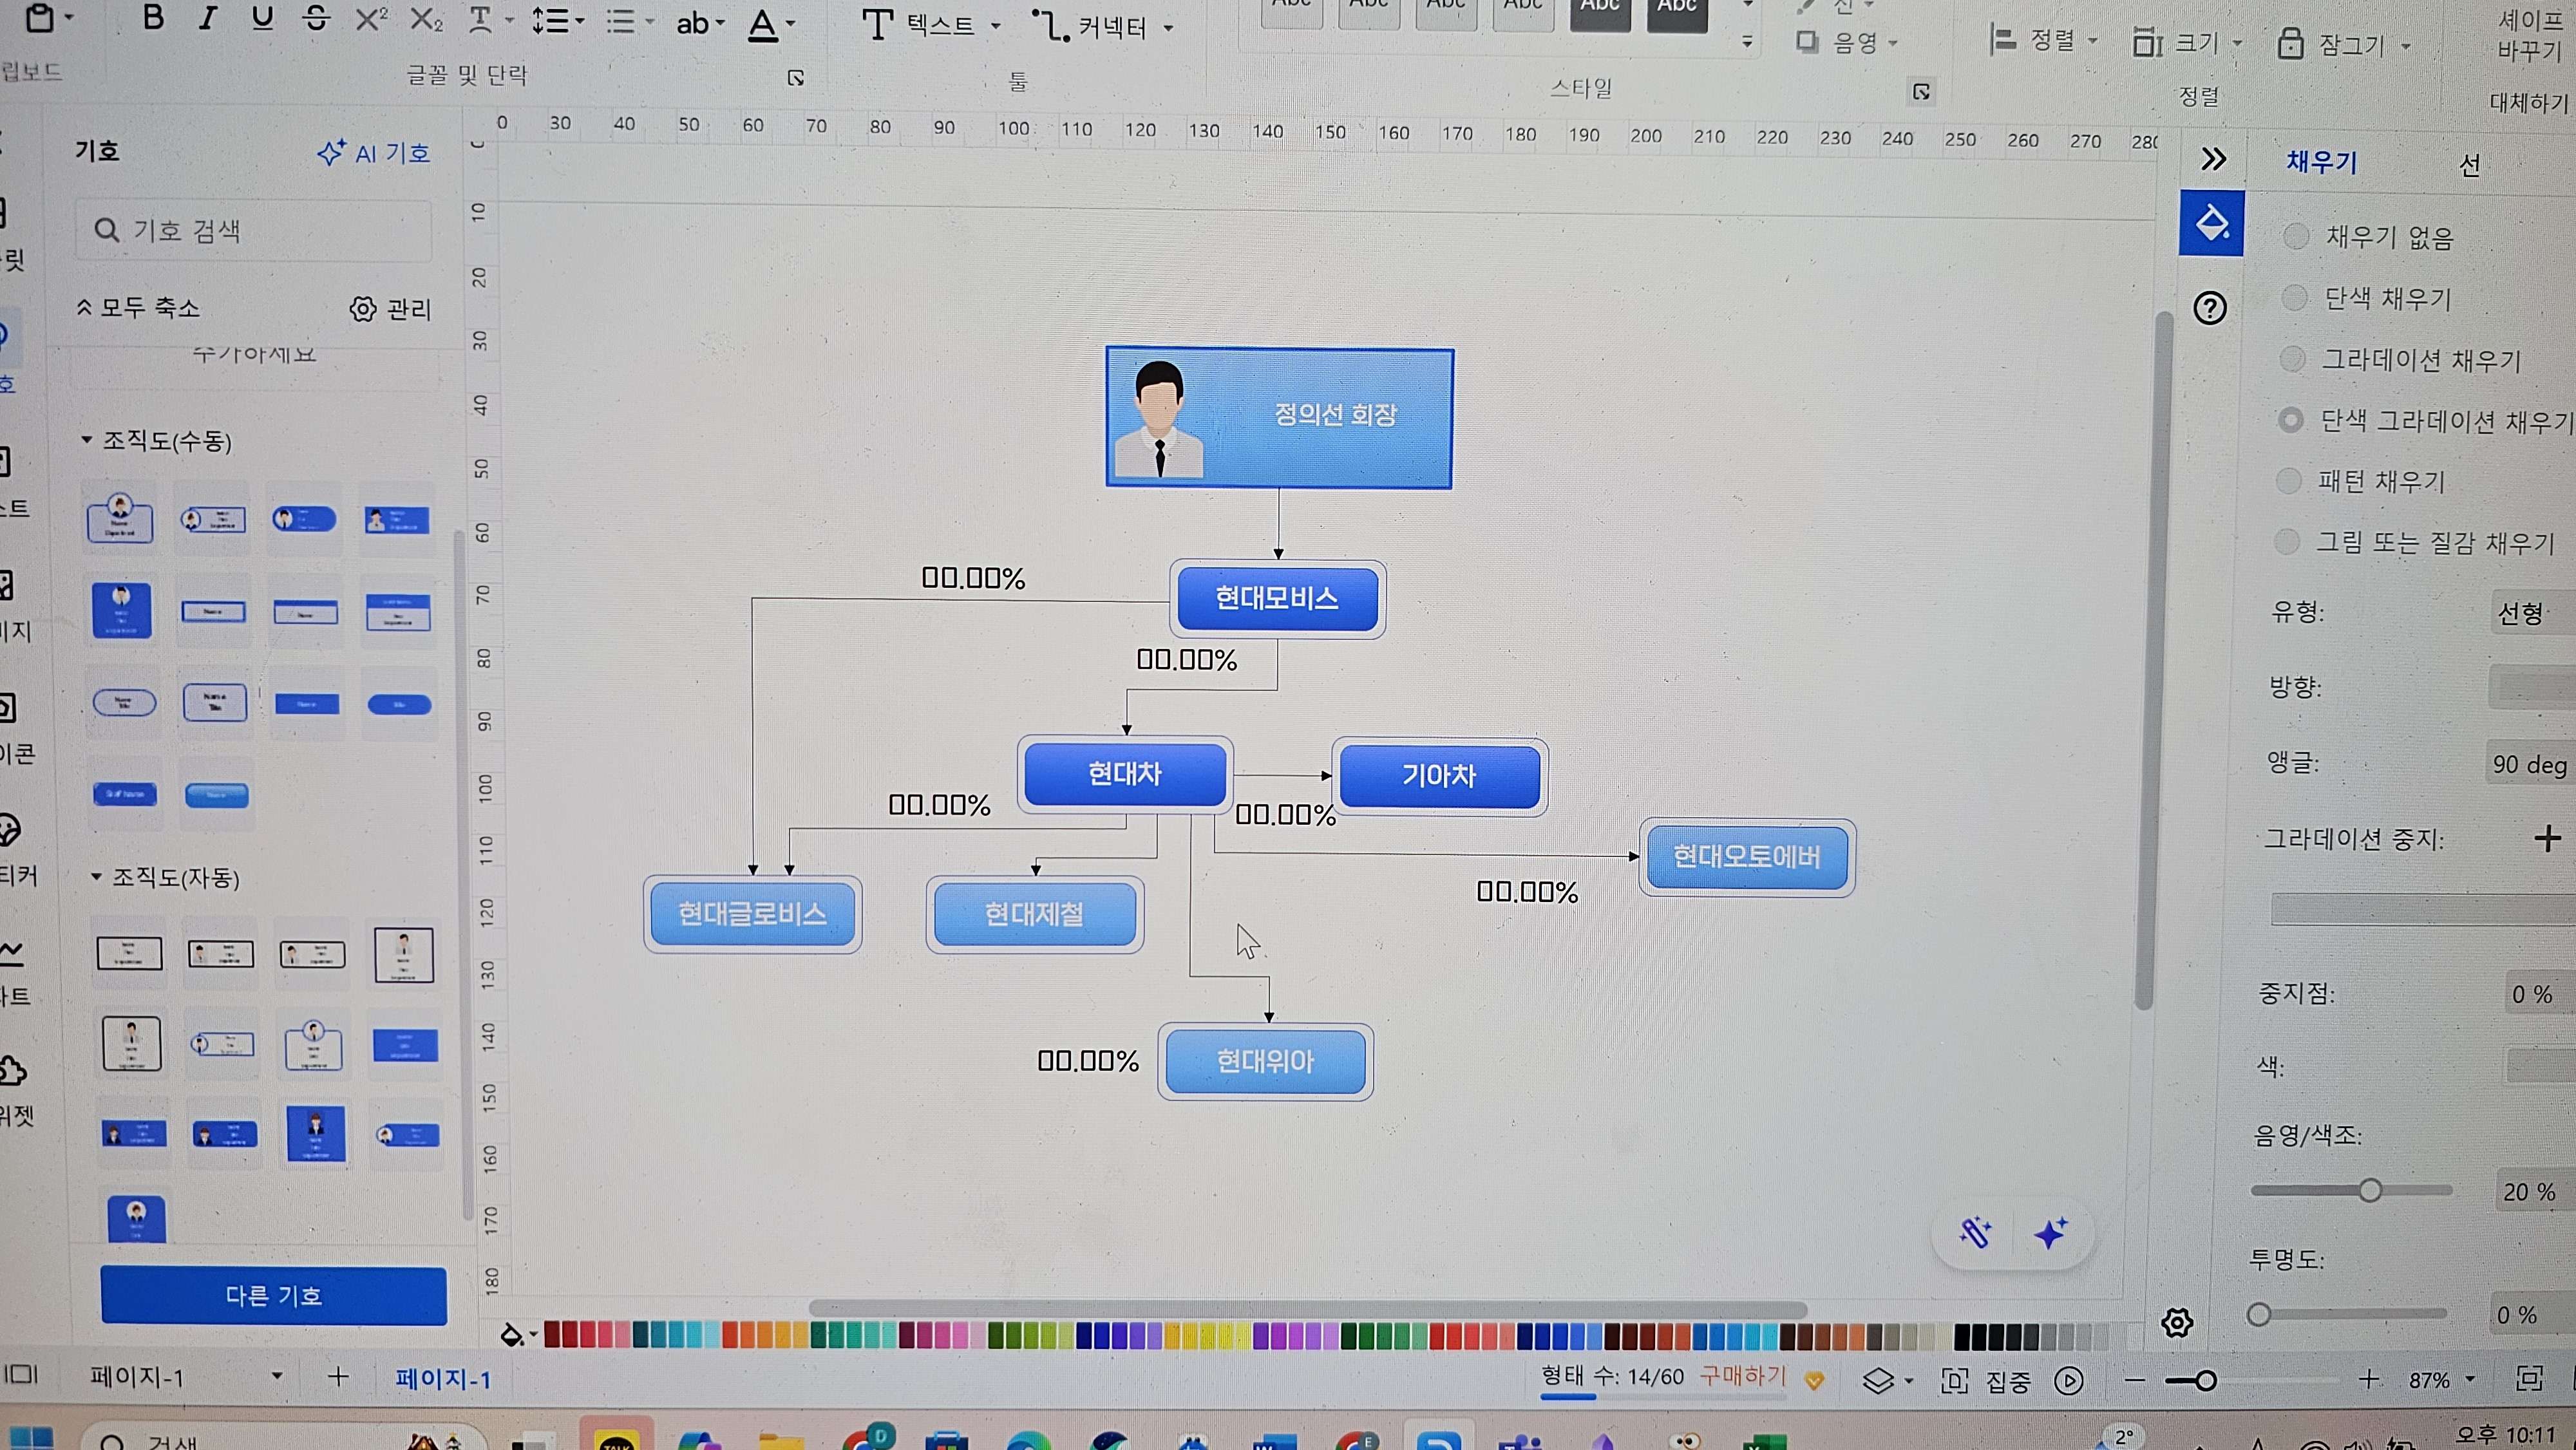Select 패턴 채우기 radio option
The width and height of the screenshot is (2576, 1450).
[2288, 481]
